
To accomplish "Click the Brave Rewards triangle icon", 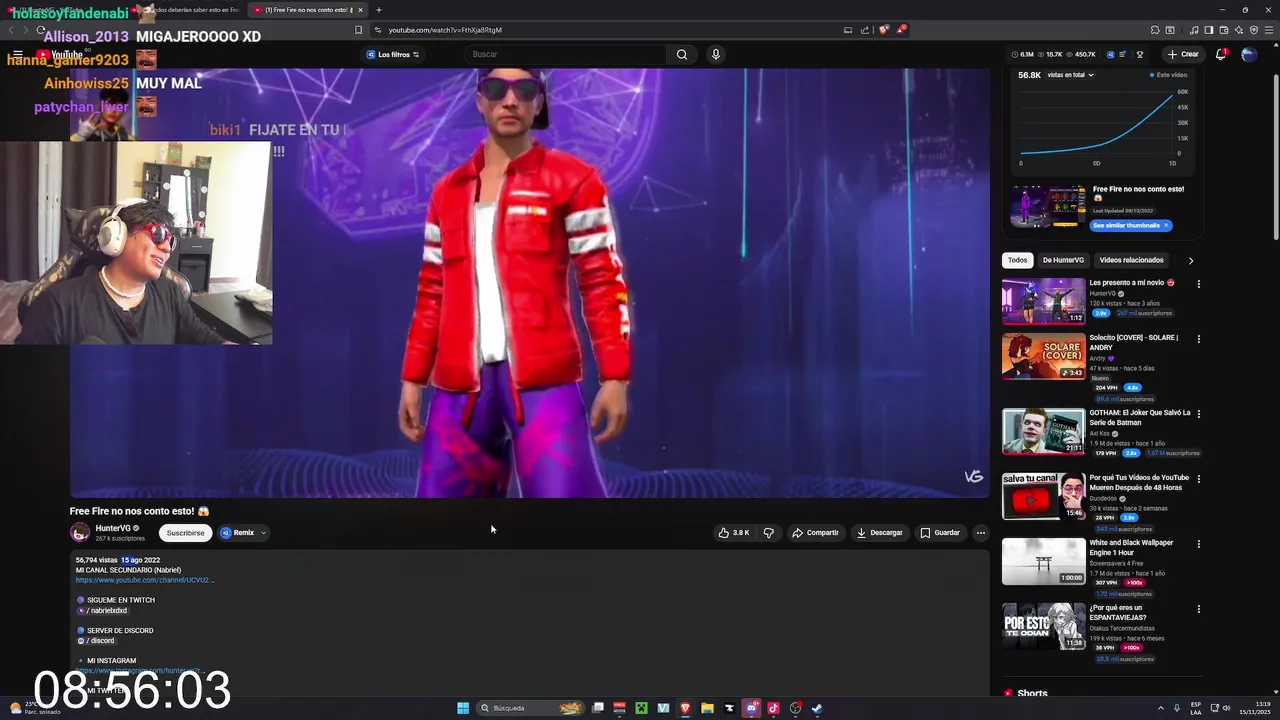I will coord(901,30).
